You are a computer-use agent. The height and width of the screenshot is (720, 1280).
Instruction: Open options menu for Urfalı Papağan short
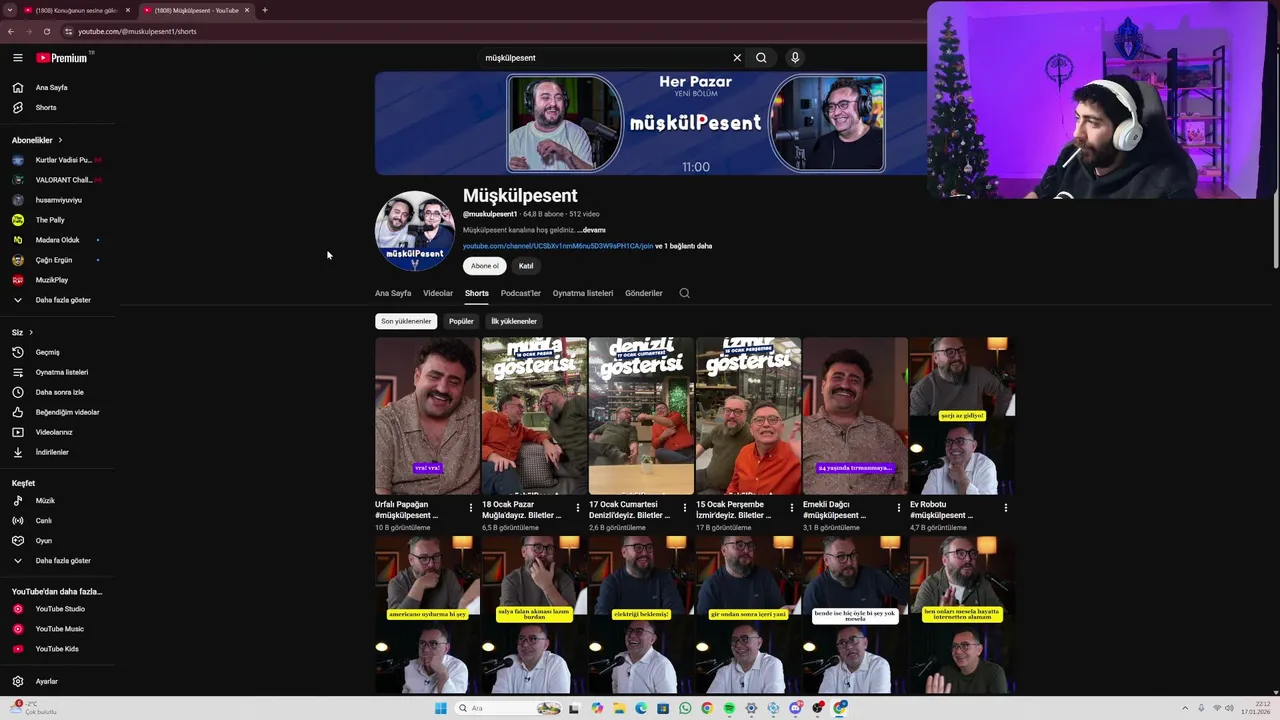(x=471, y=508)
